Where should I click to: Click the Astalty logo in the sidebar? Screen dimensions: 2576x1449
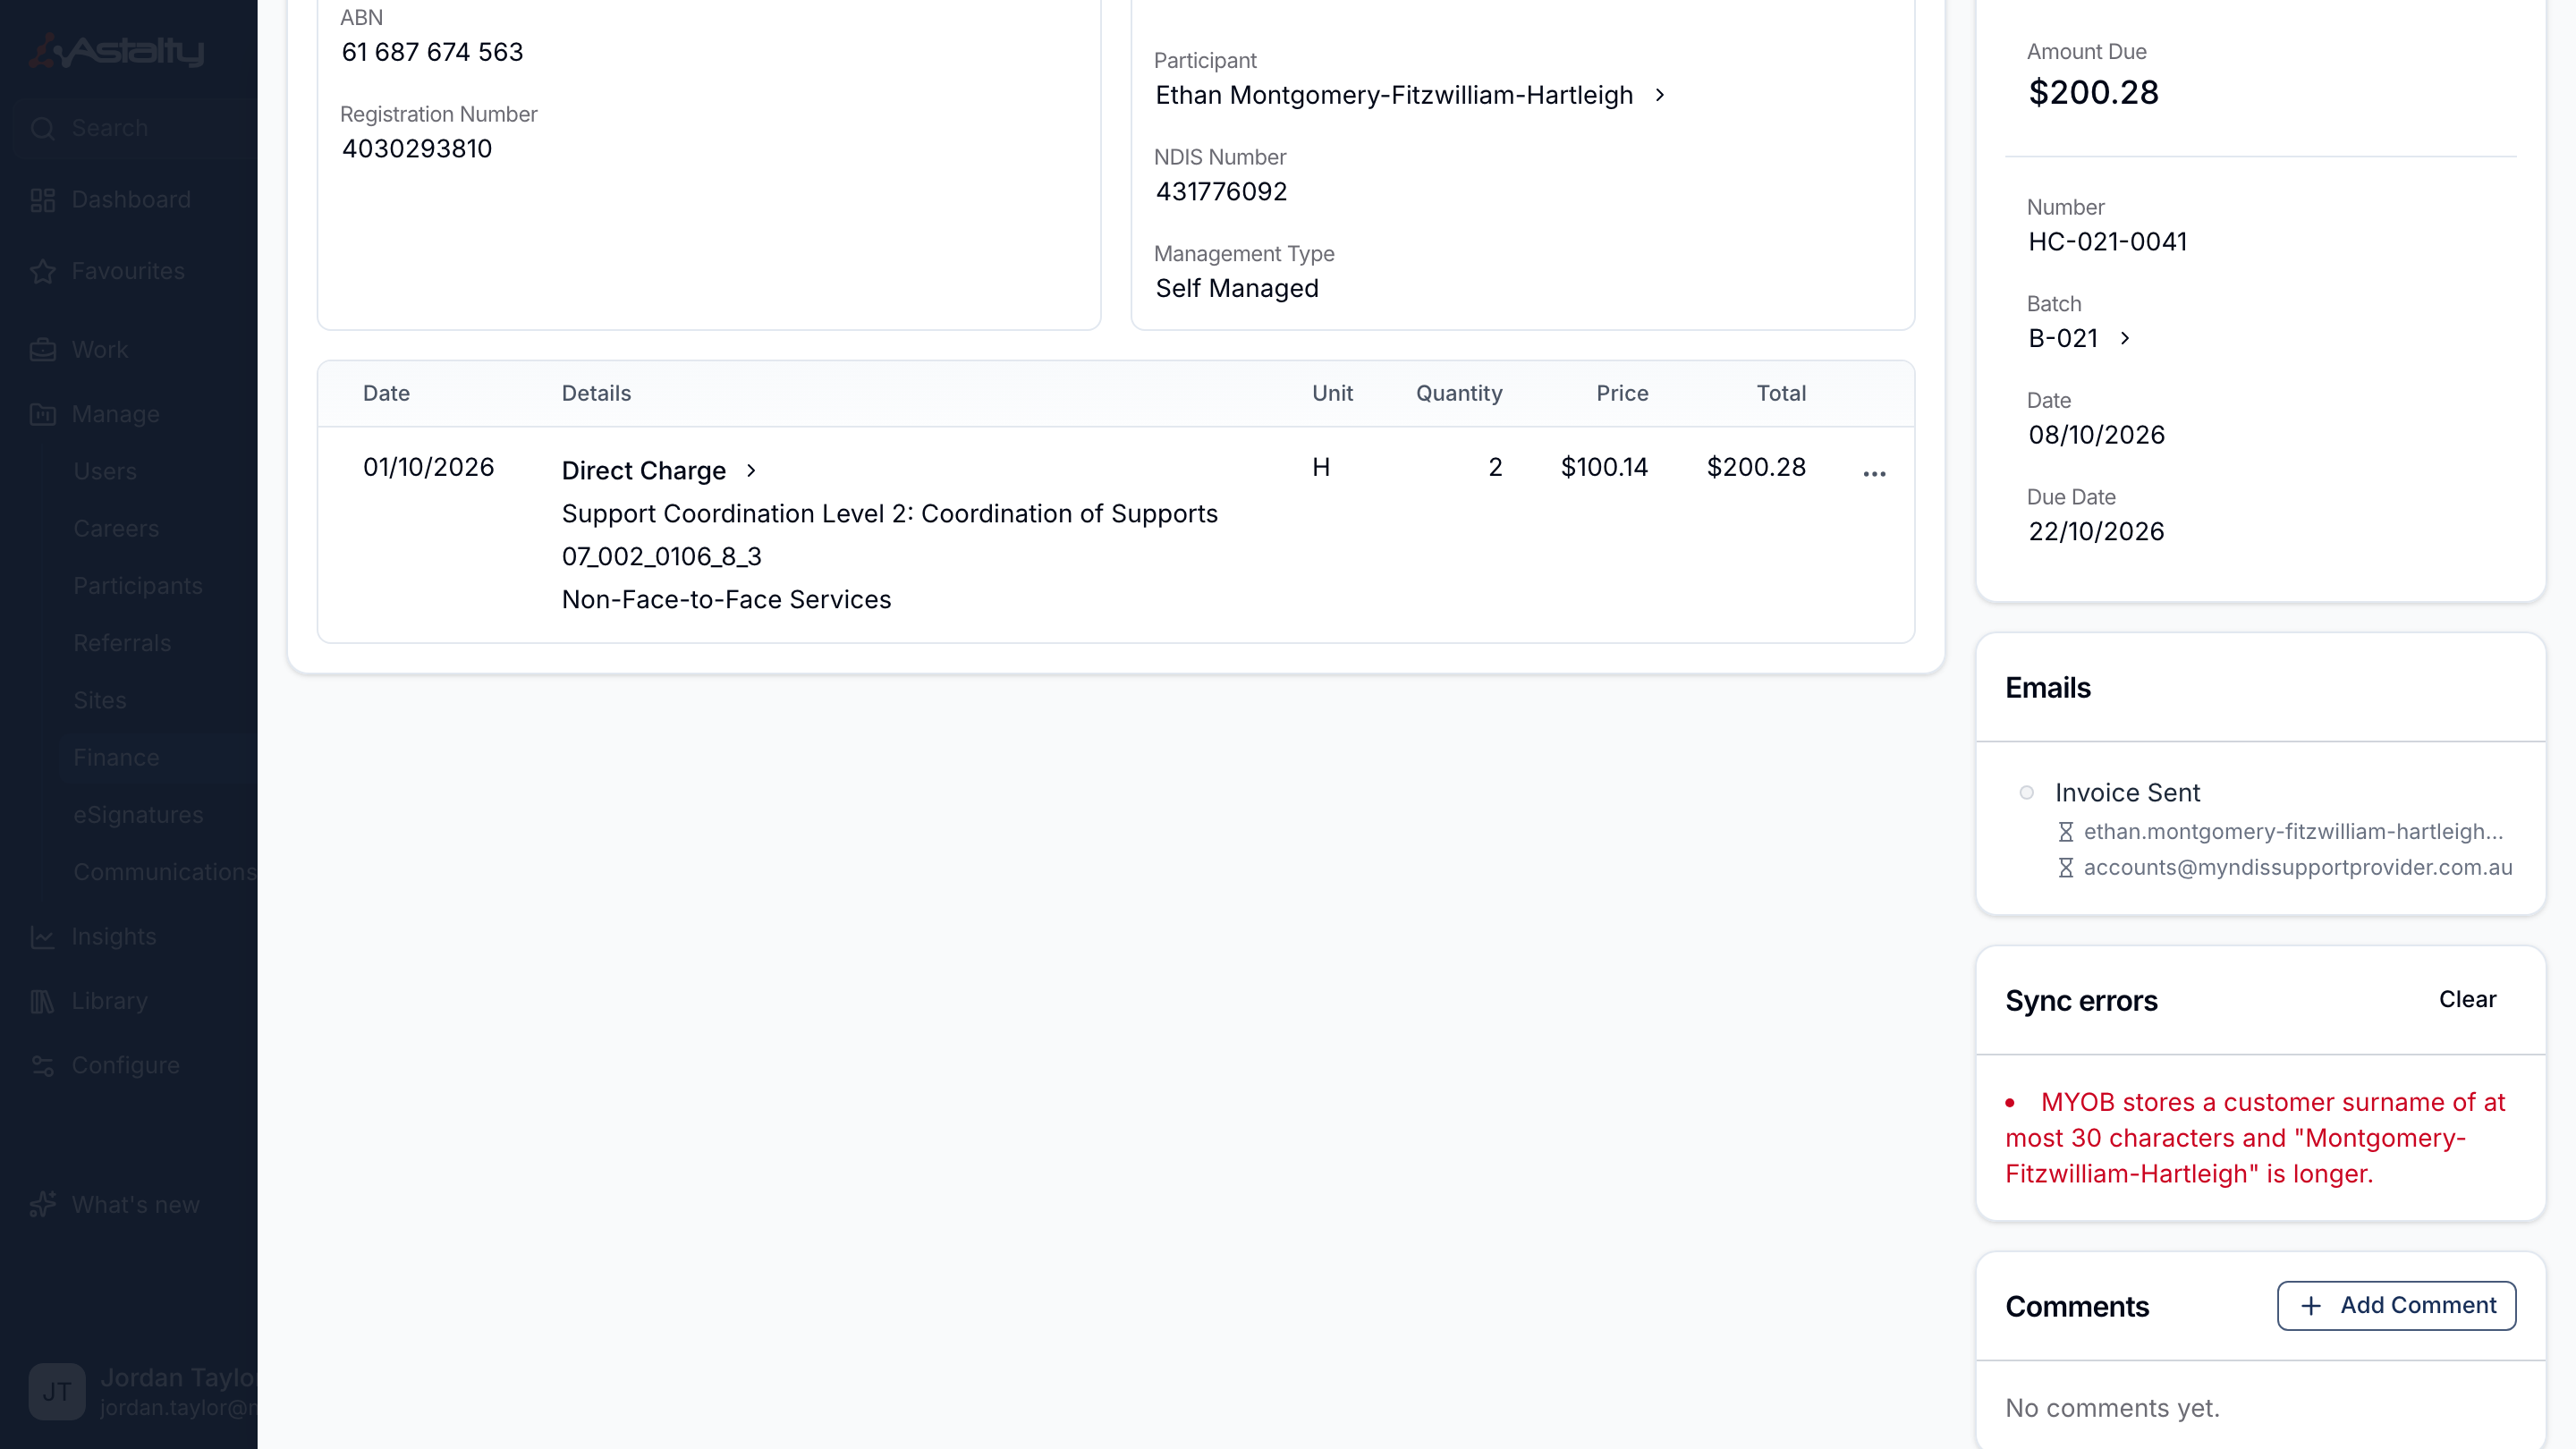pyautogui.click(x=117, y=50)
